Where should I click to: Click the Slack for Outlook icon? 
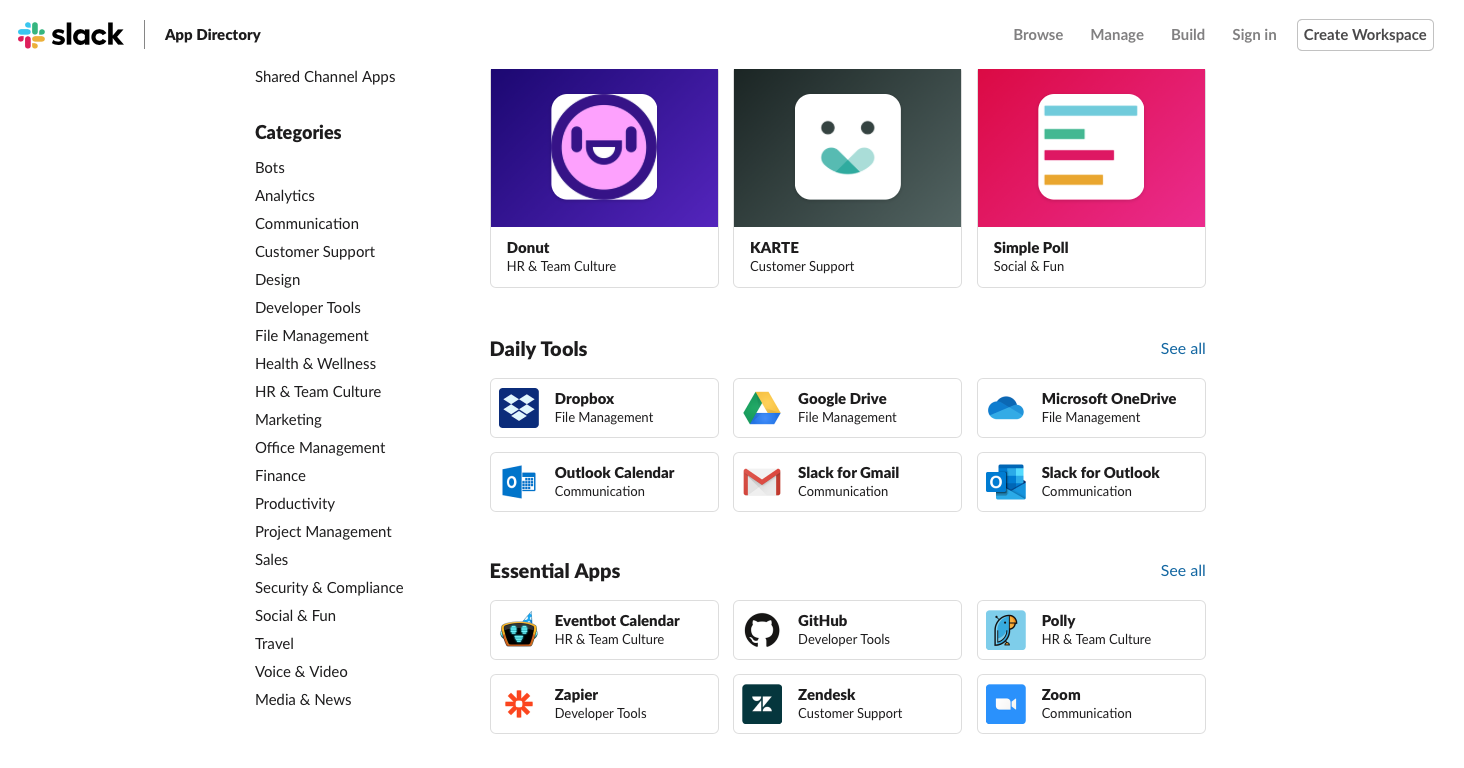1006,482
